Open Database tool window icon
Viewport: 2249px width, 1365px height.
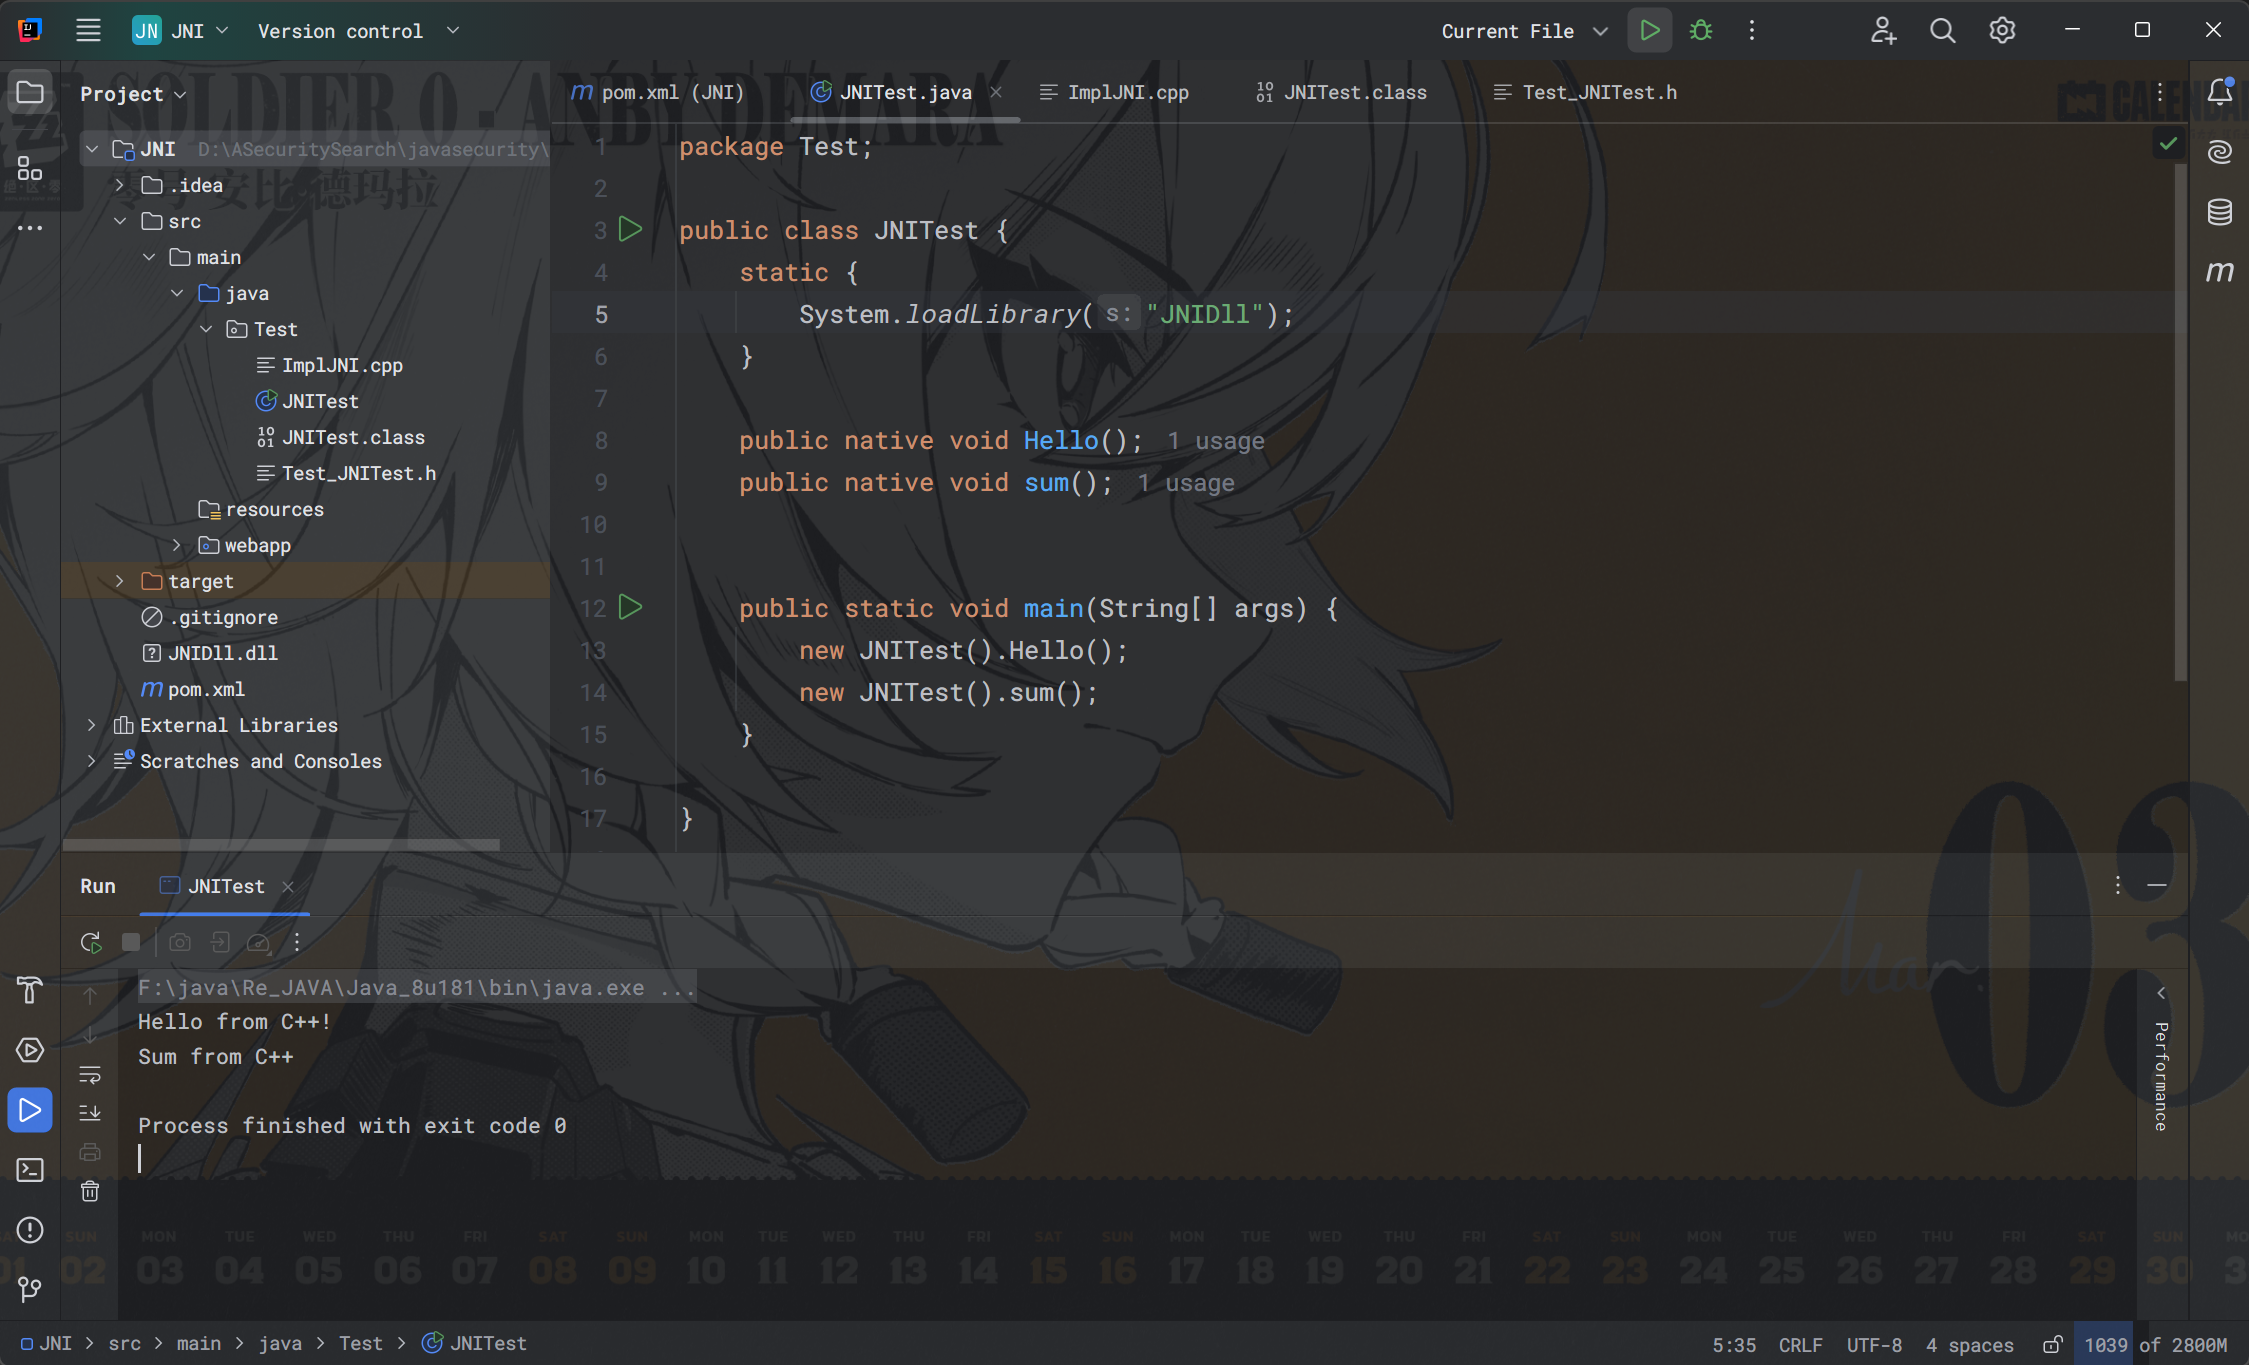[2220, 212]
